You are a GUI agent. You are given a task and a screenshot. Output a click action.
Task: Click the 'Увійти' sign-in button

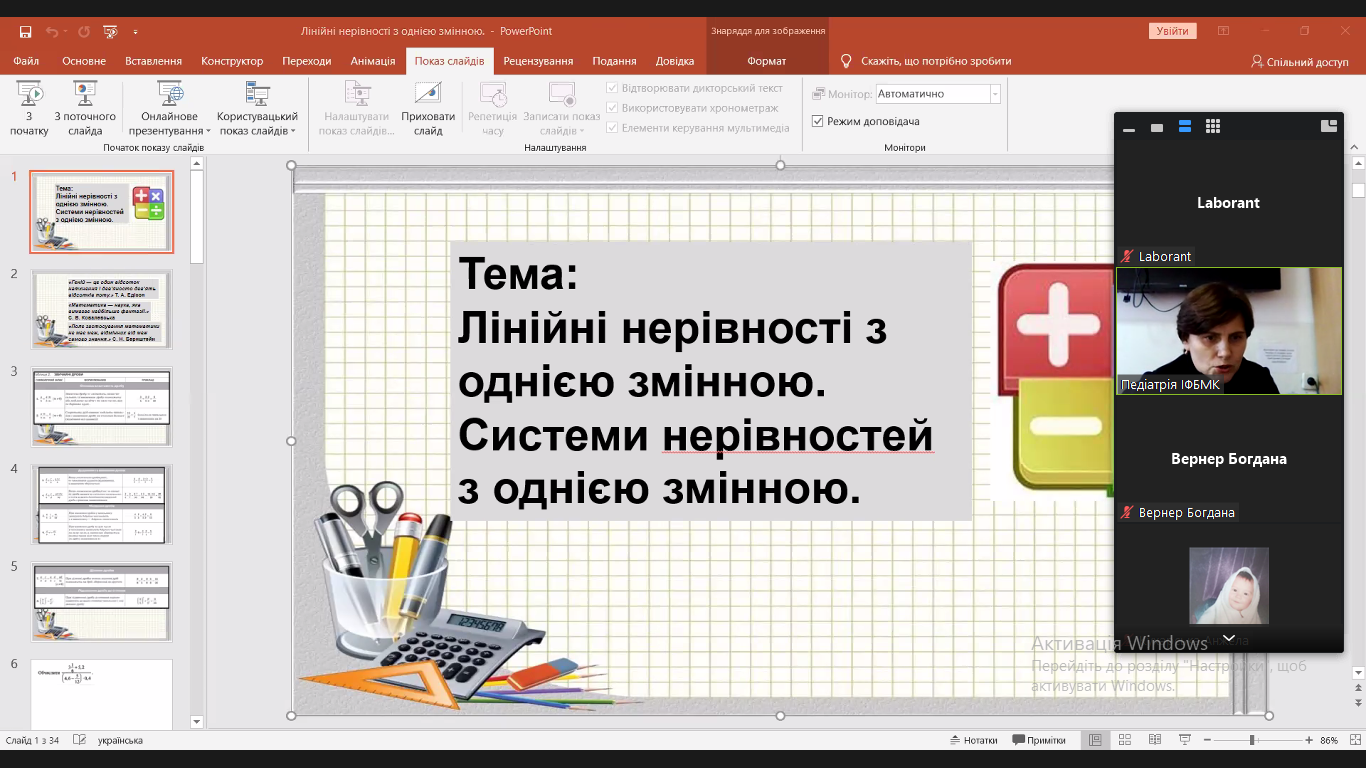point(1170,30)
